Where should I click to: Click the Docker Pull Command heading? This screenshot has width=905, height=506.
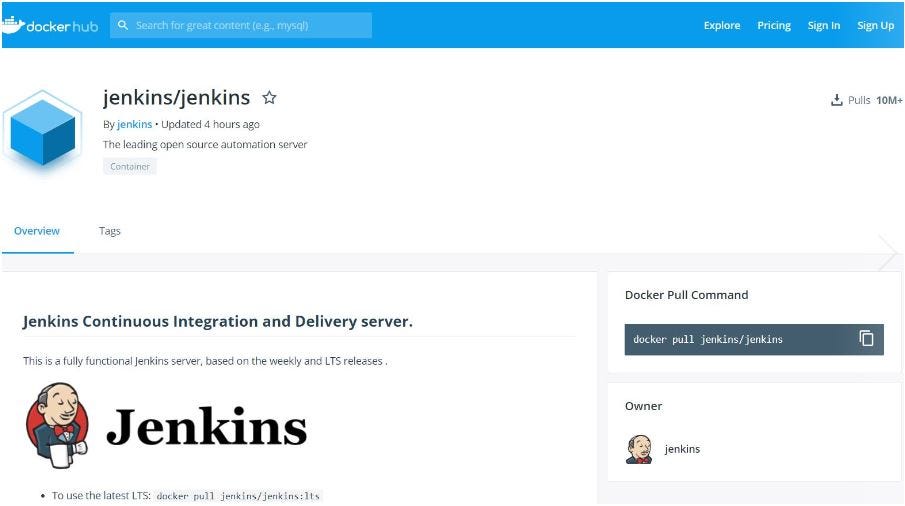[686, 295]
